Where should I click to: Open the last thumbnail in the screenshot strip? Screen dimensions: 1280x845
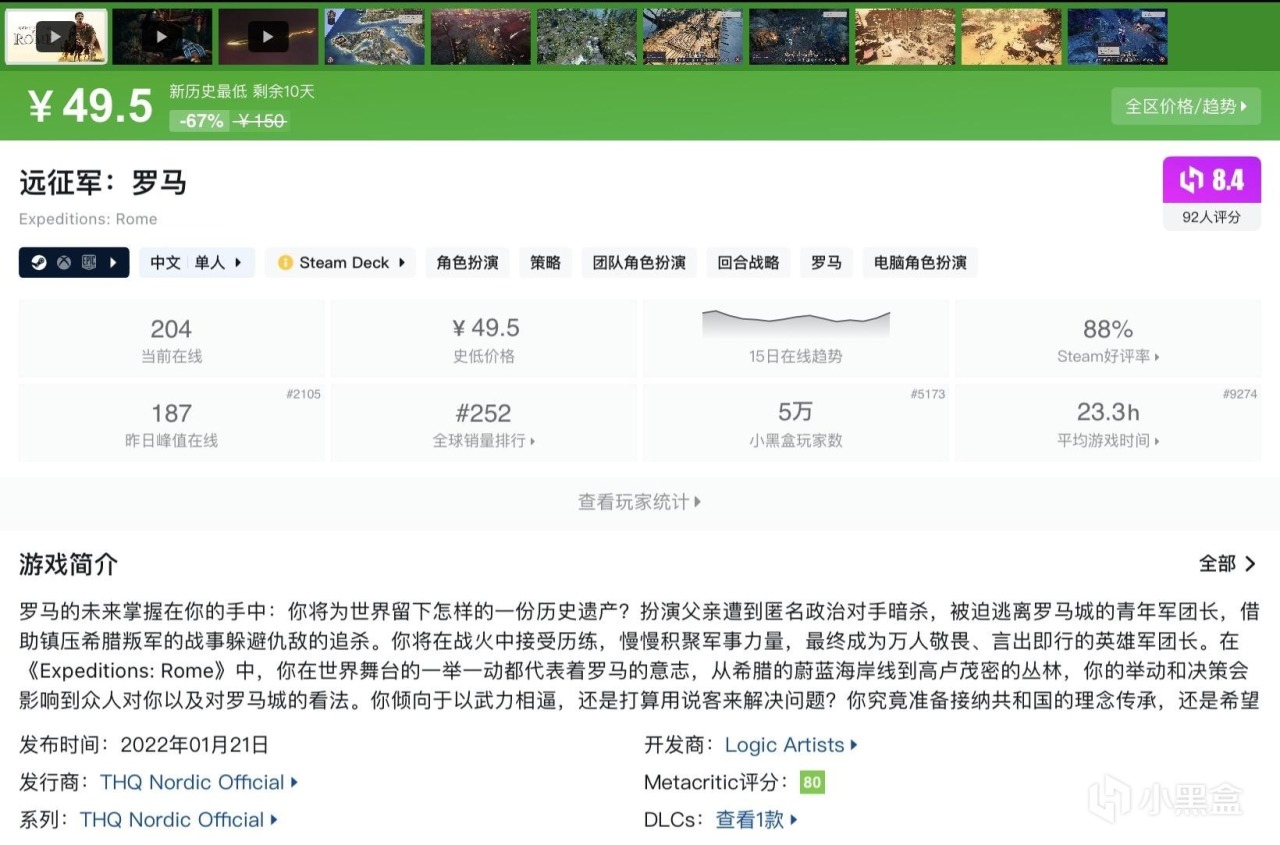pyautogui.click(x=1117, y=37)
